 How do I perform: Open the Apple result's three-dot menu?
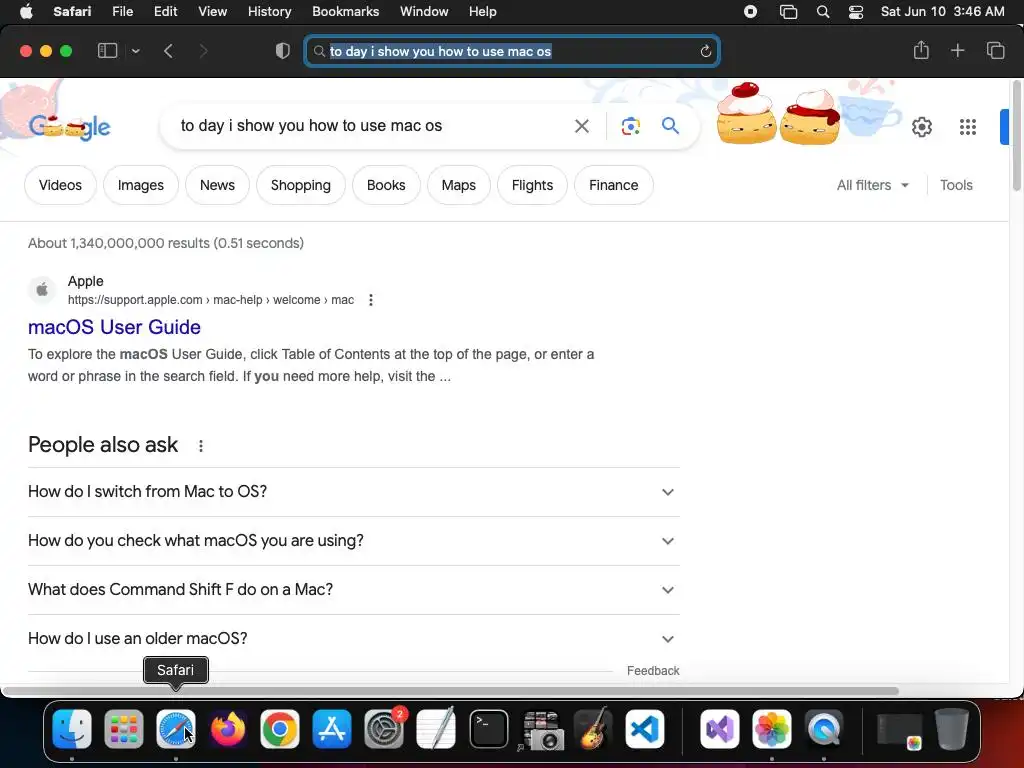coord(371,300)
